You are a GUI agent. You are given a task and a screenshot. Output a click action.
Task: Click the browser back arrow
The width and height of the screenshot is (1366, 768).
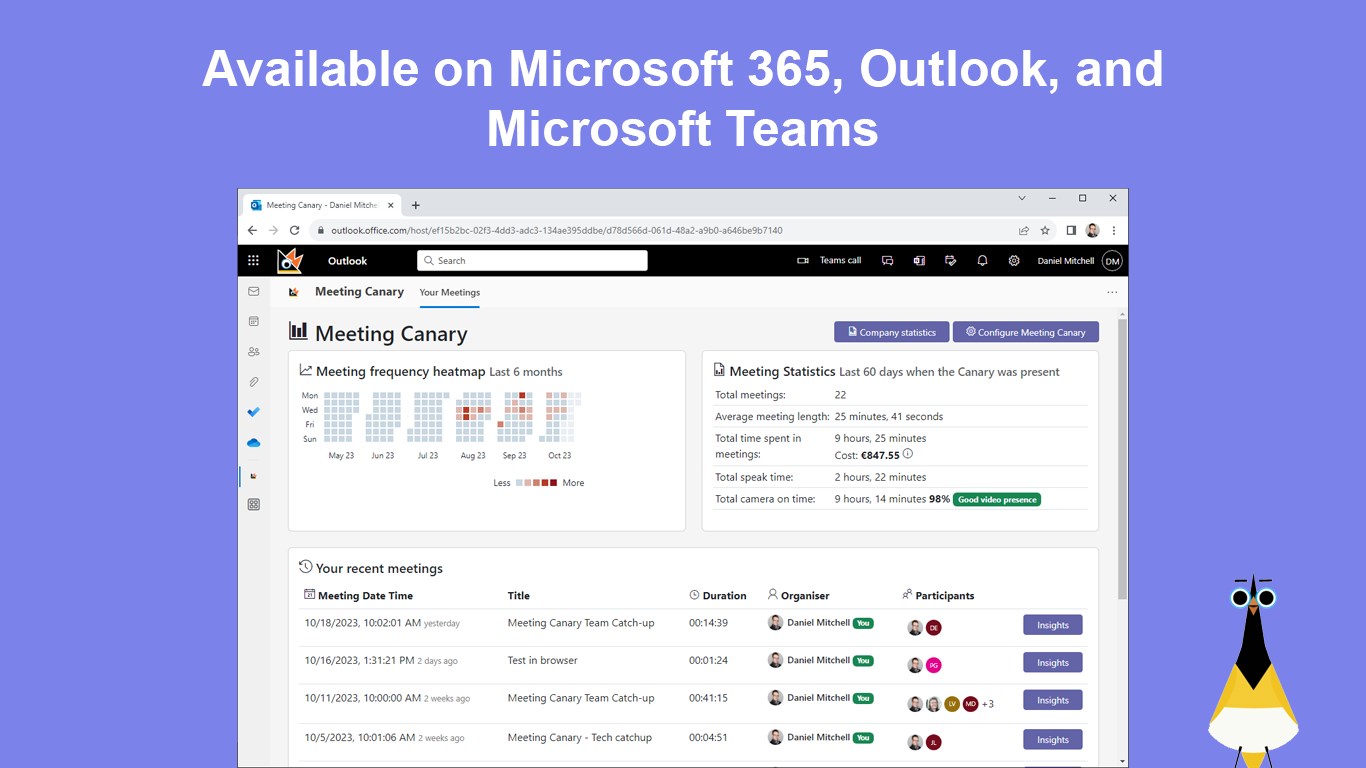point(252,230)
